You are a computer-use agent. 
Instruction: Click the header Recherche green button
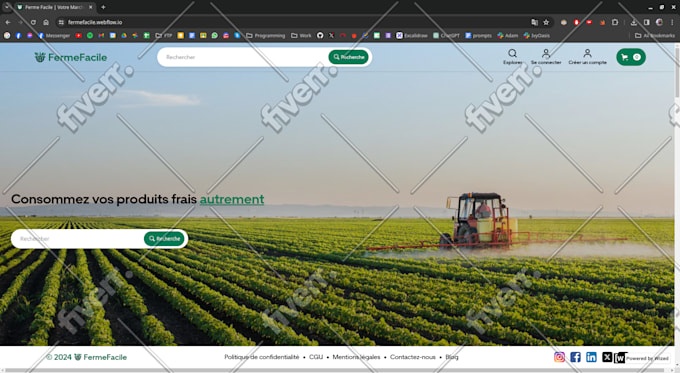348,57
